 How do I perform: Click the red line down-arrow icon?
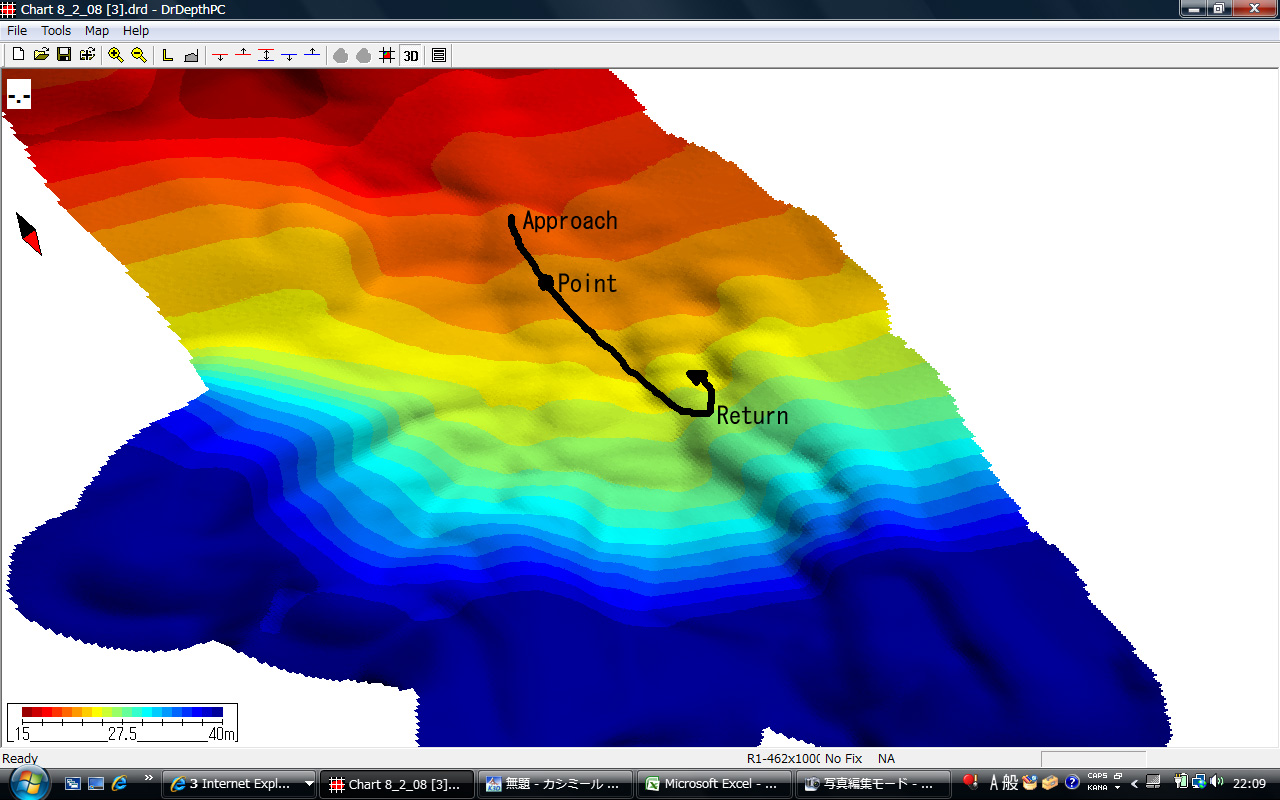pos(220,55)
